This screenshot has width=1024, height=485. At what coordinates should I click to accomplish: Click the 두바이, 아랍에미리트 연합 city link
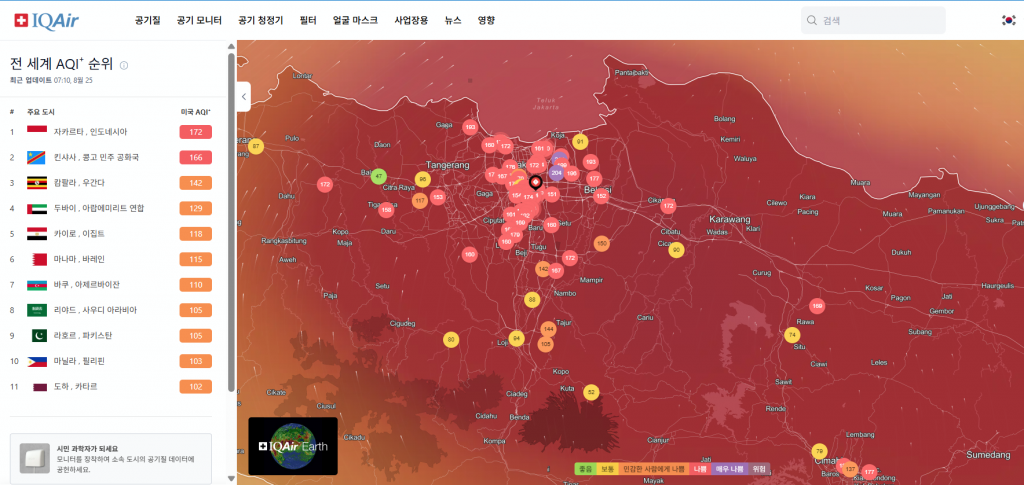(x=97, y=208)
